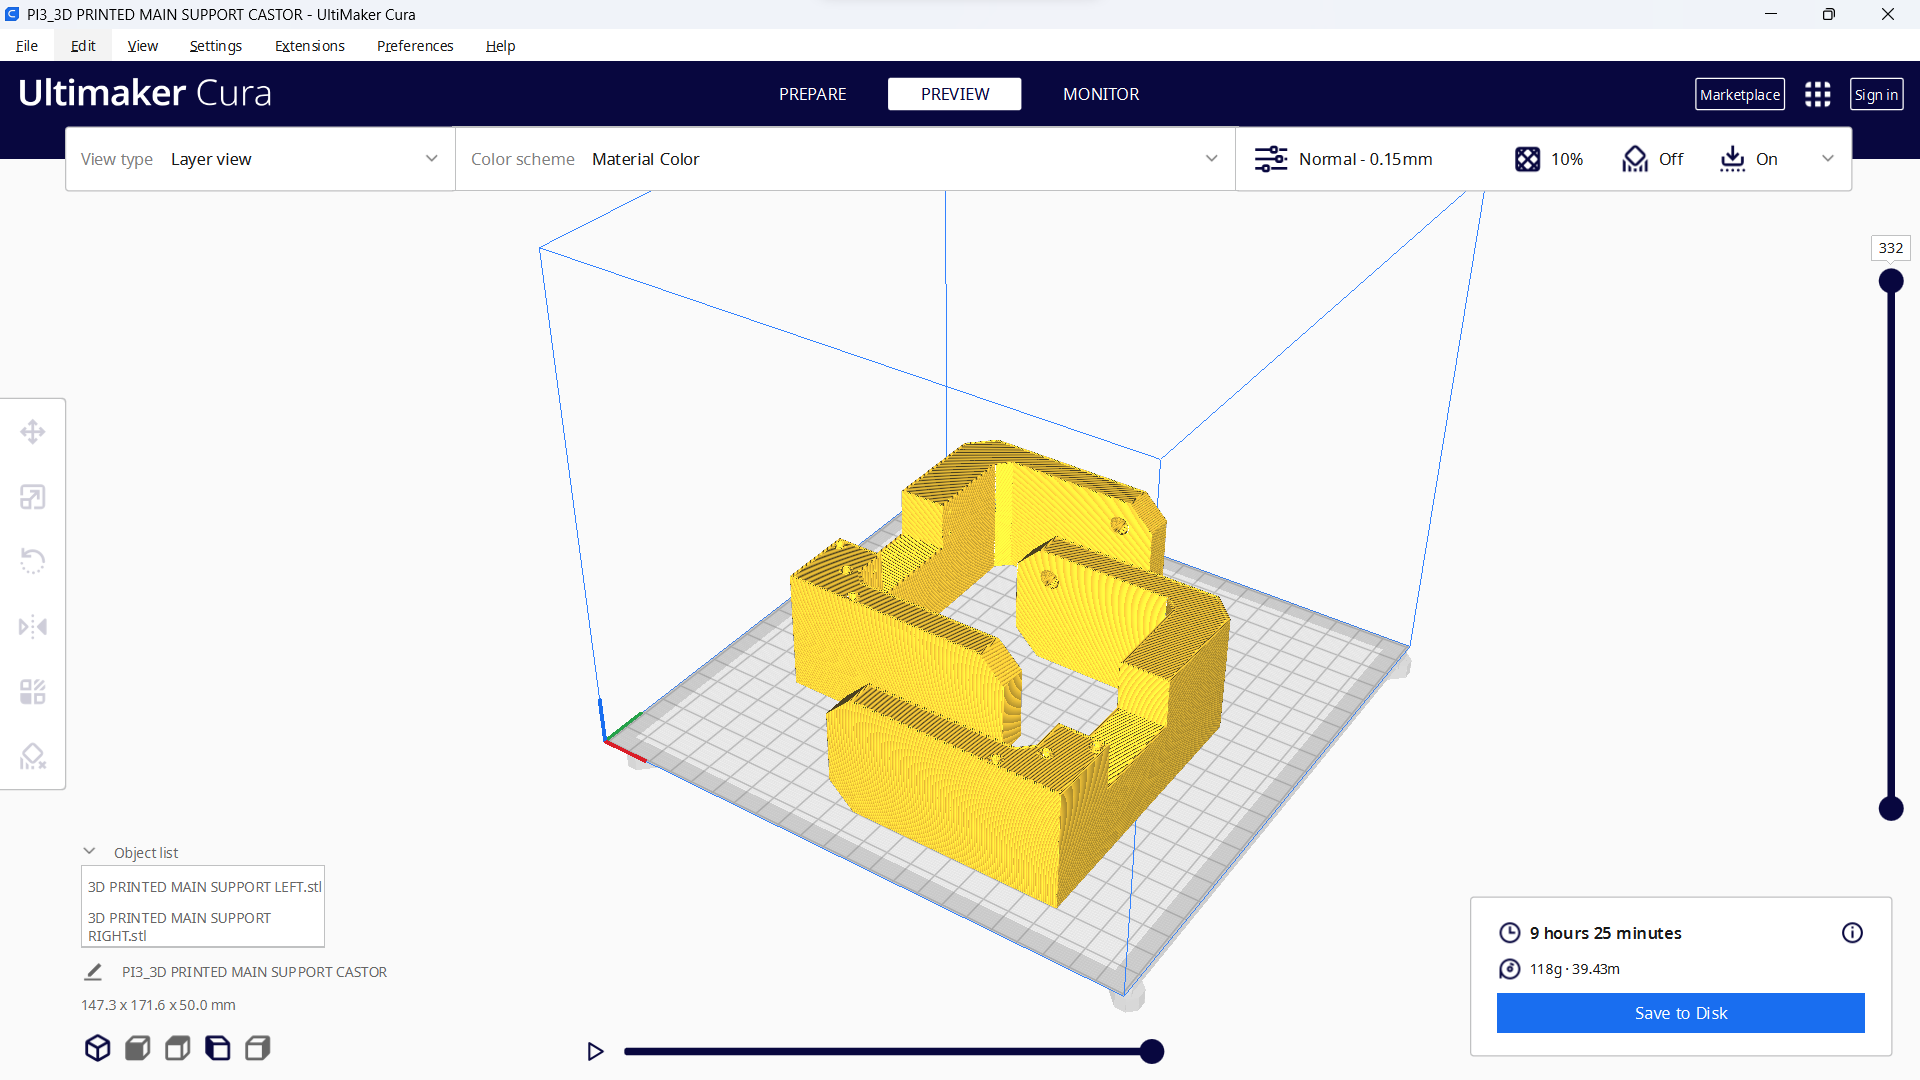Toggle support setting showing Off
1920x1080 pixels.
coord(1652,159)
